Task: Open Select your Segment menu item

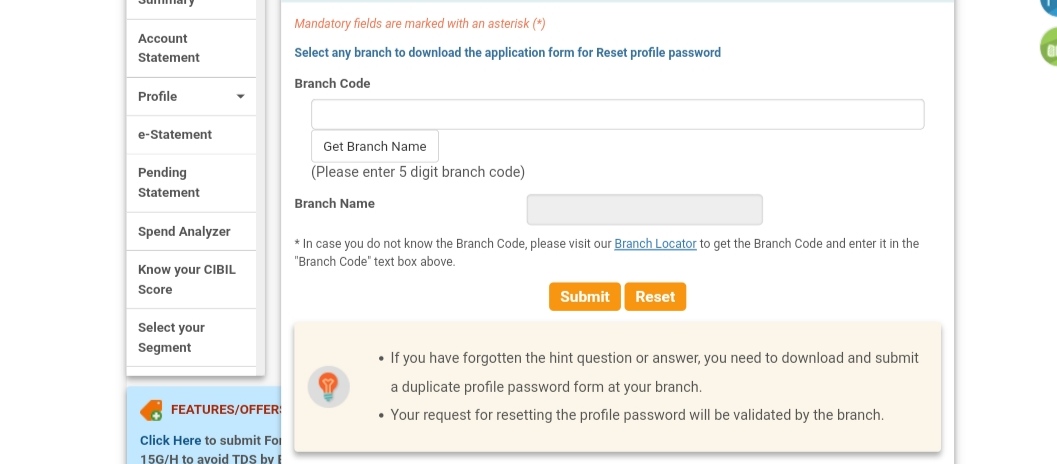Action: pyautogui.click(x=171, y=337)
